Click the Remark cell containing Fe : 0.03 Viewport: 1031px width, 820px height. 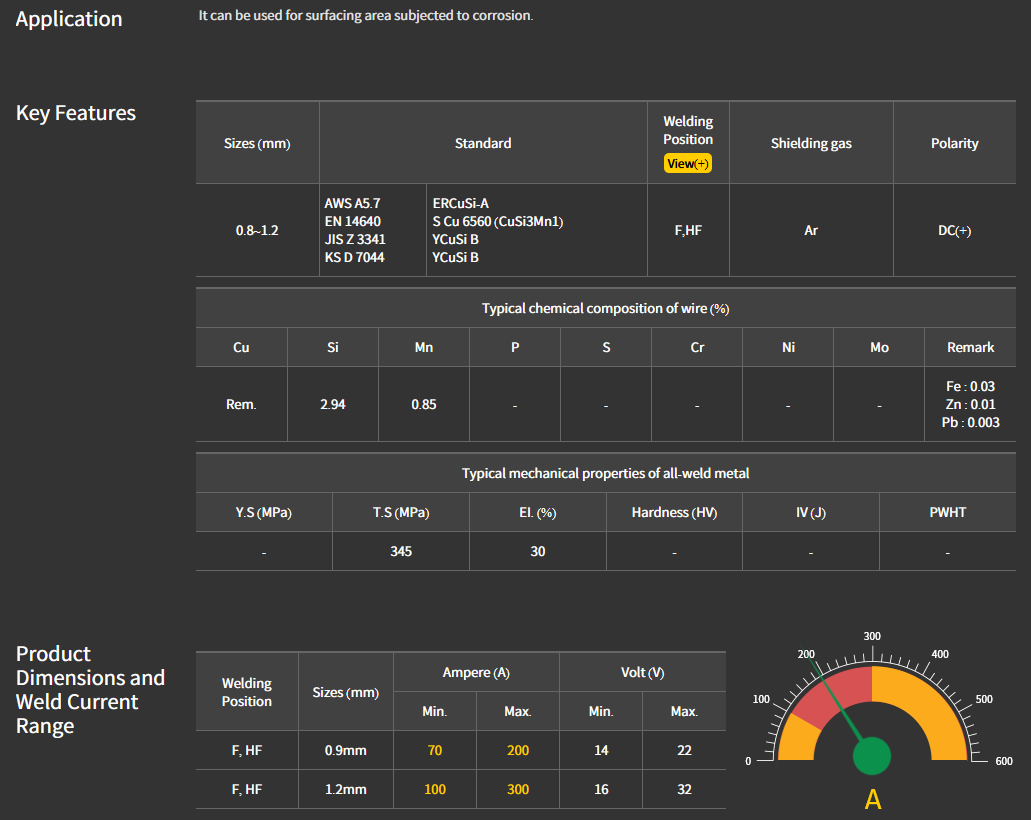(x=970, y=386)
